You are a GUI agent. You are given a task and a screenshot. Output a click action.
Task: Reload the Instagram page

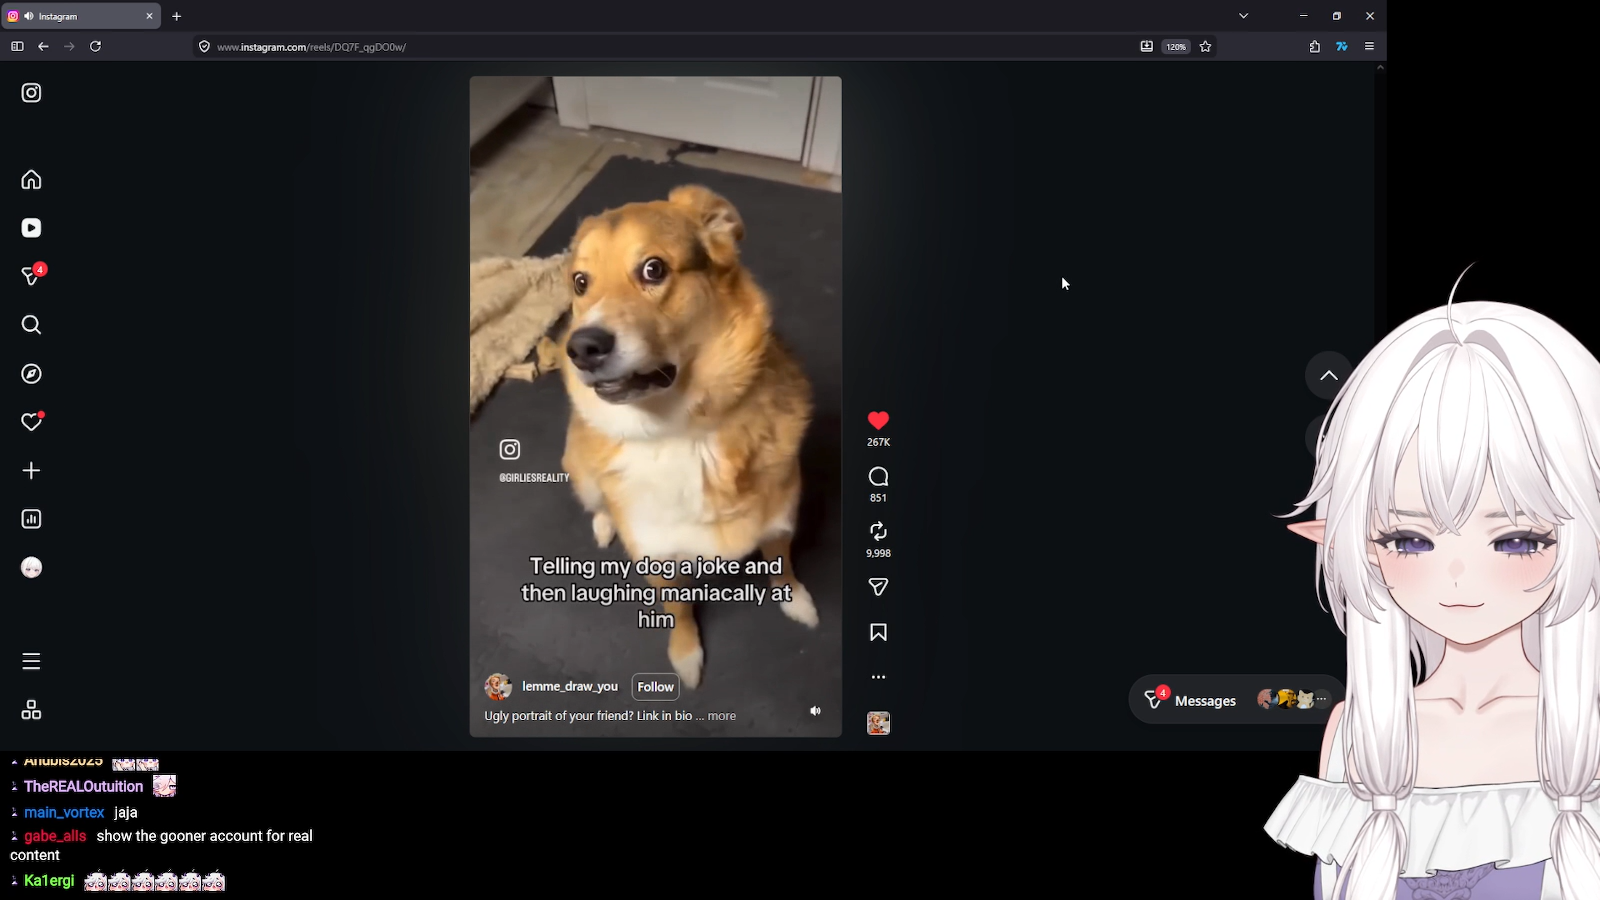click(x=95, y=46)
